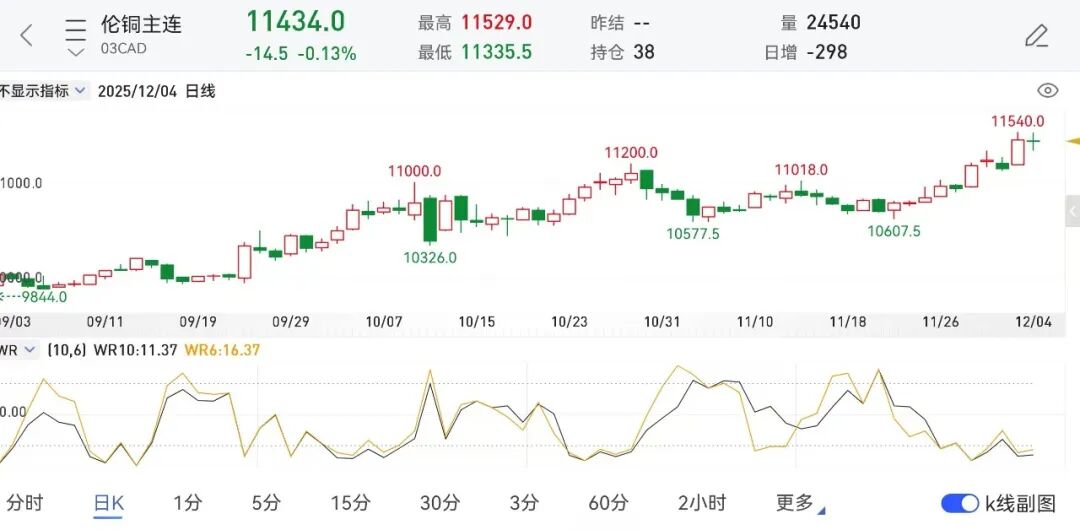Image resolution: width=1080 pixels, height=530 pixels.
Task: Click the yellow current price arrow marker
Action: tap(1072, 141)
